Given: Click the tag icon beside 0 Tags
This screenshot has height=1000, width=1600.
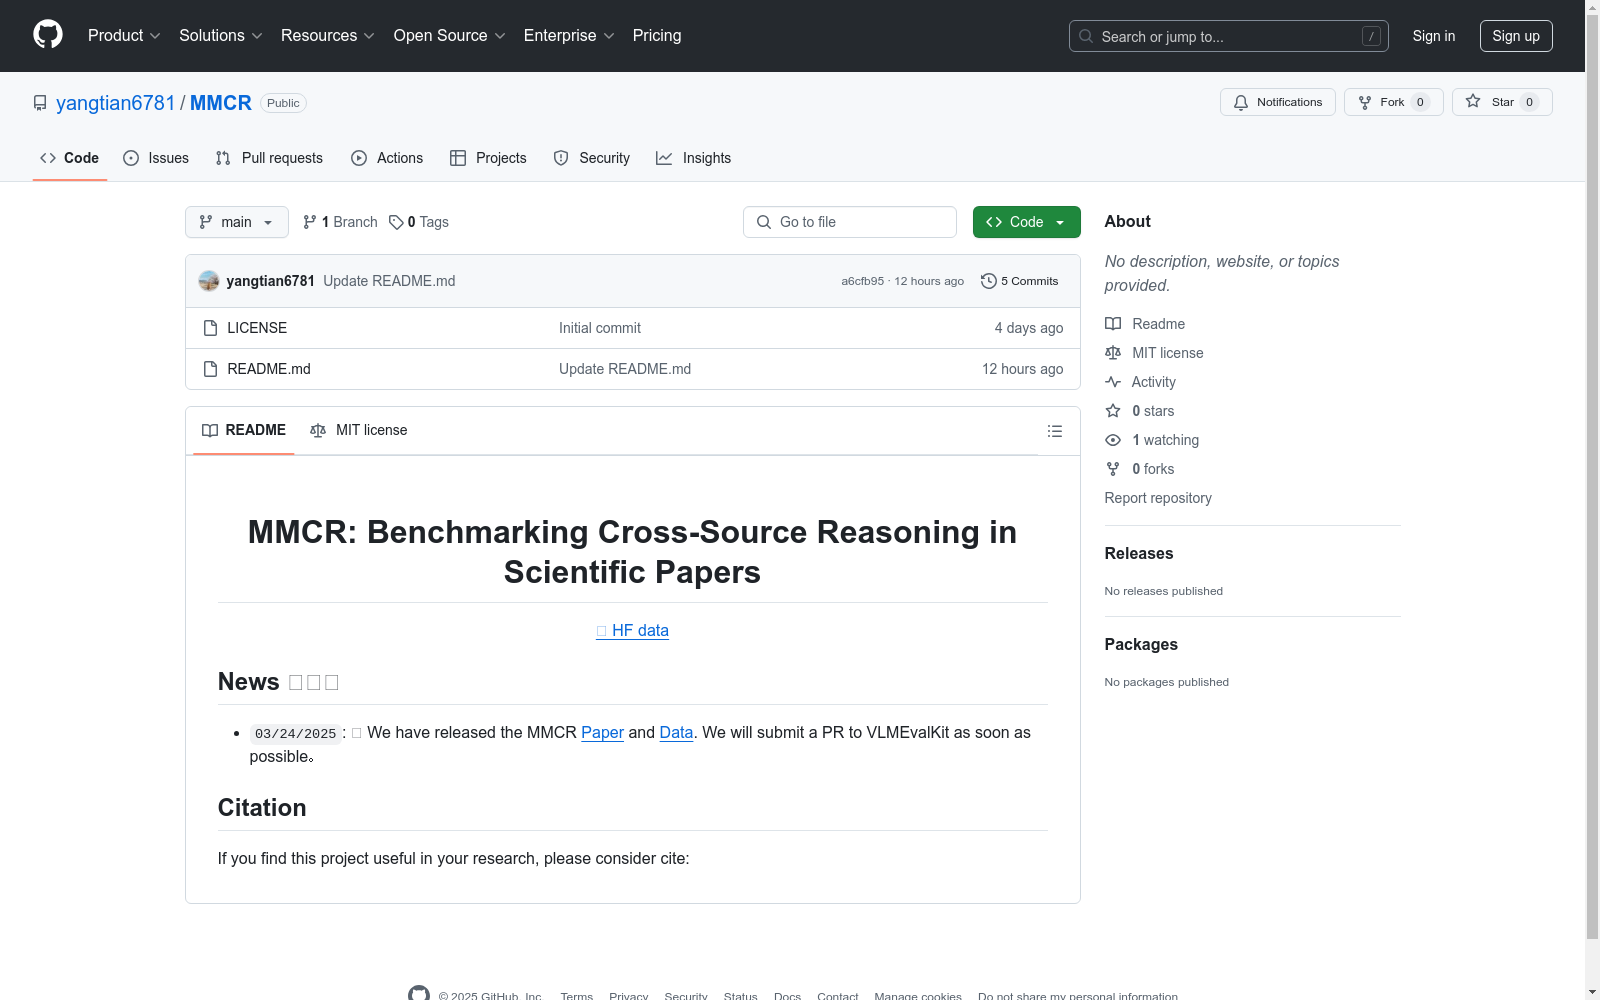Looking at the screenshot, I should (396, 222).
